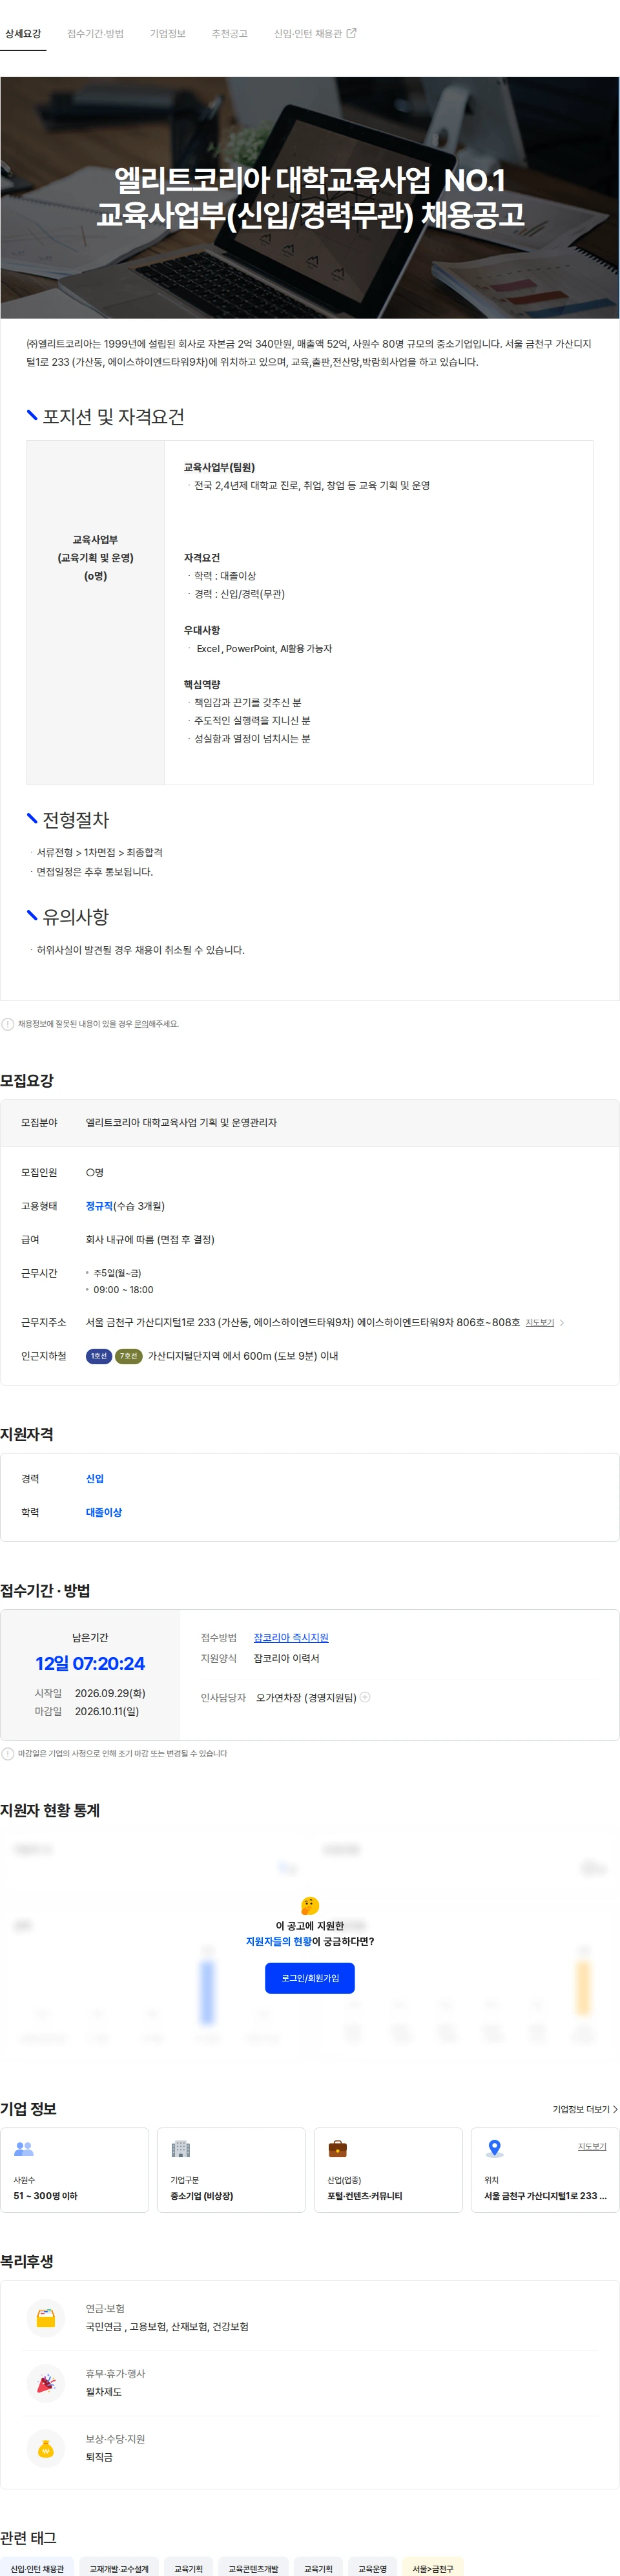The image size is (620, 2576).
Task: Click the thinking face emoji above the login prompt
Action: 310,1905
